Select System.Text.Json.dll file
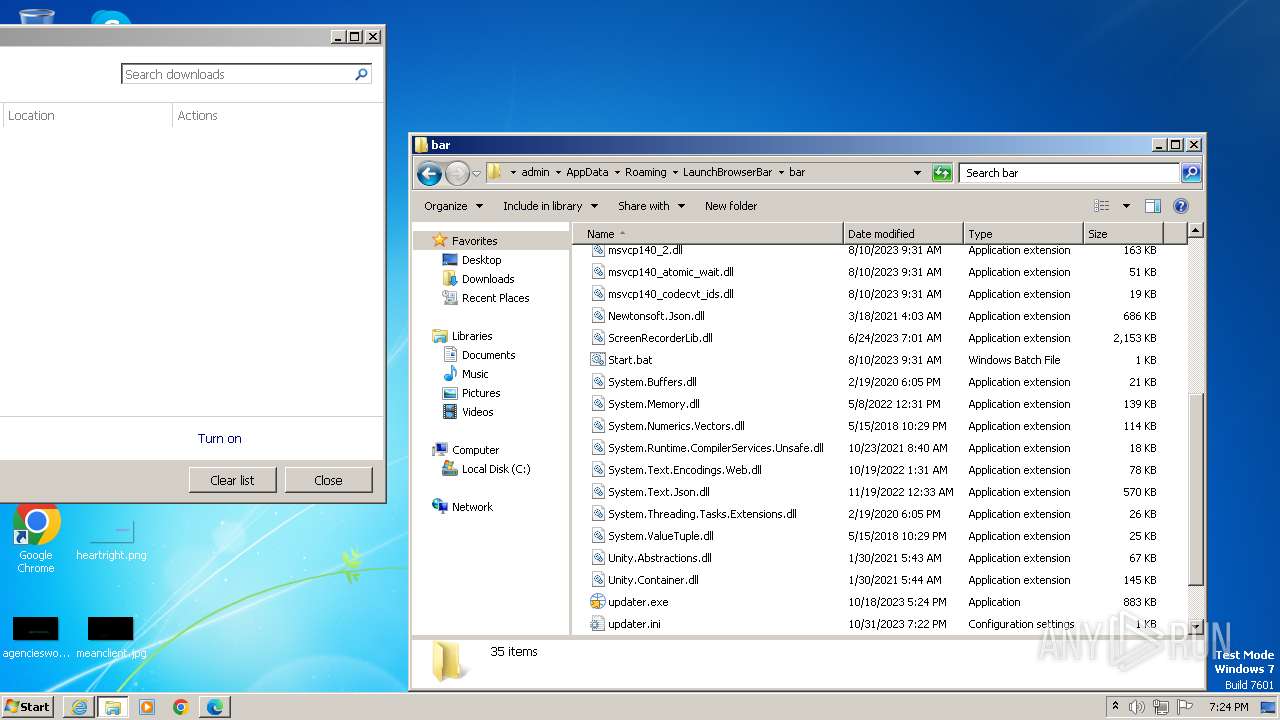The height and width of the screenshot is (720, 1280). pyautogui.click(x=658, y=492)
